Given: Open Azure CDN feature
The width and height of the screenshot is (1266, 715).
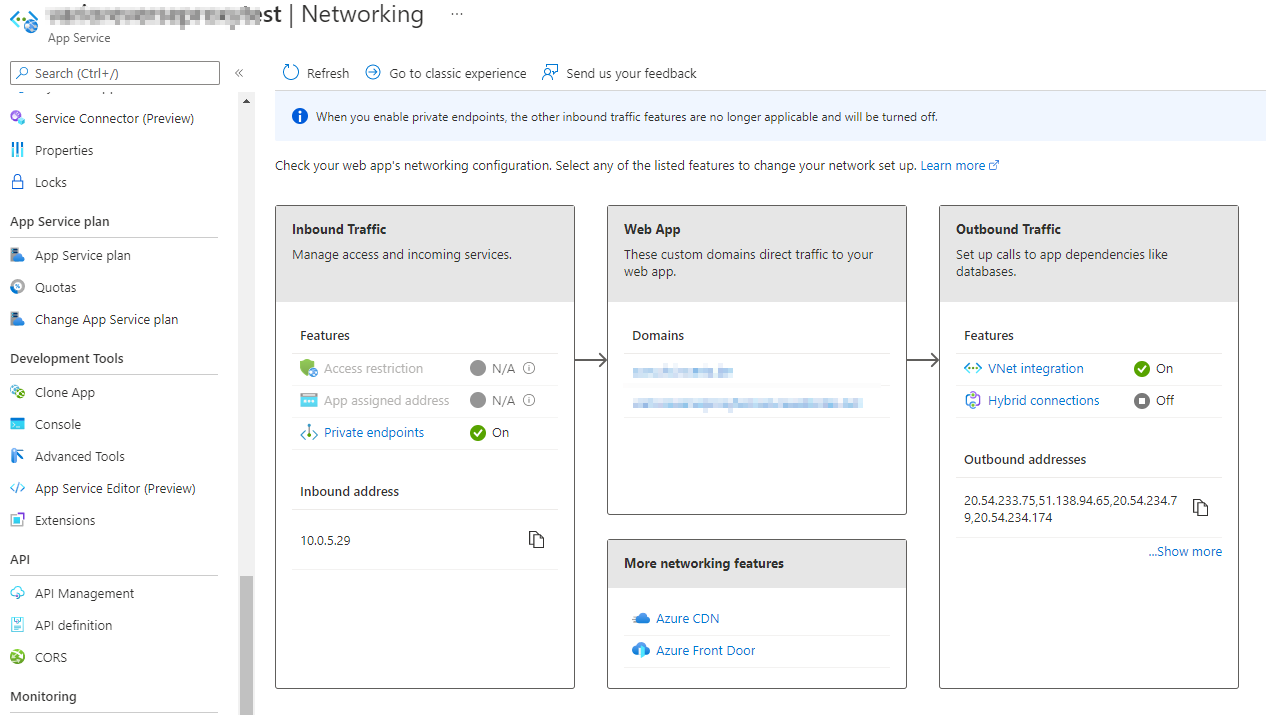Looking at the screenshot, I should tap(687, 618).
